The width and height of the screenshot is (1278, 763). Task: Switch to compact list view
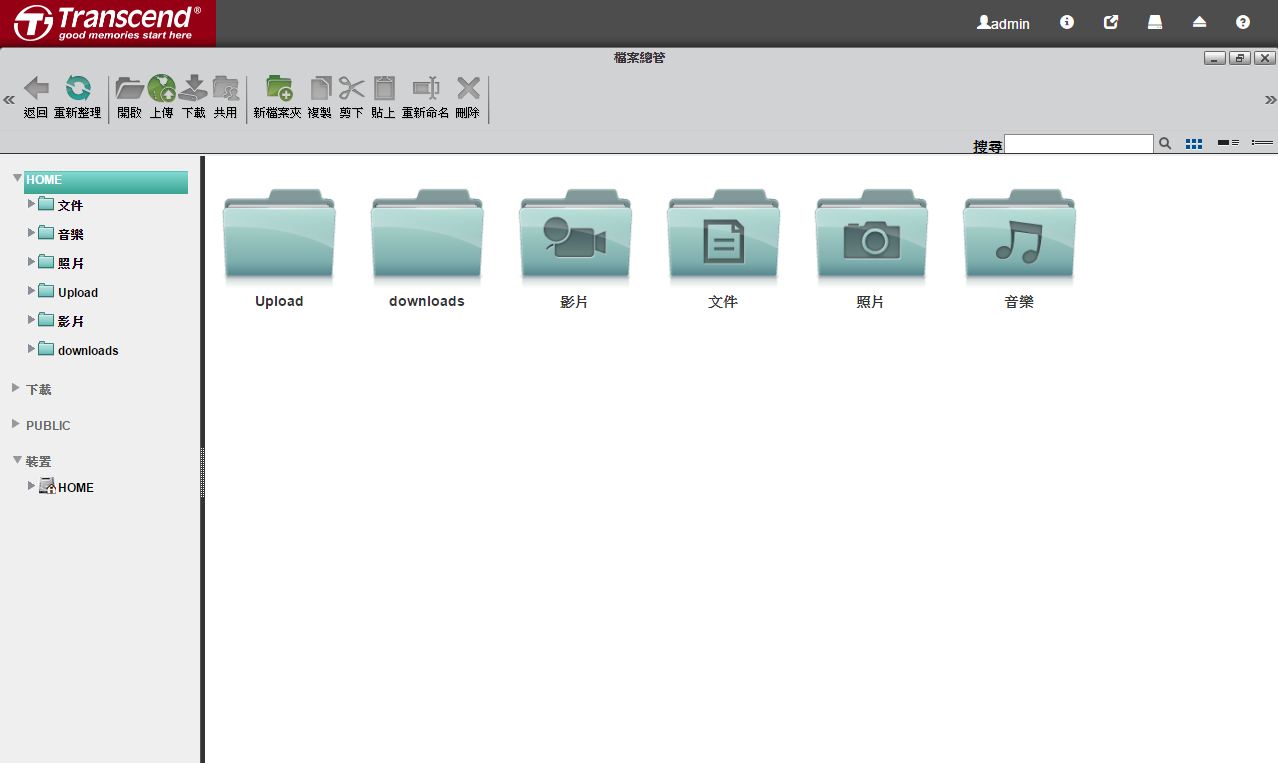(x=1262, y=143)
